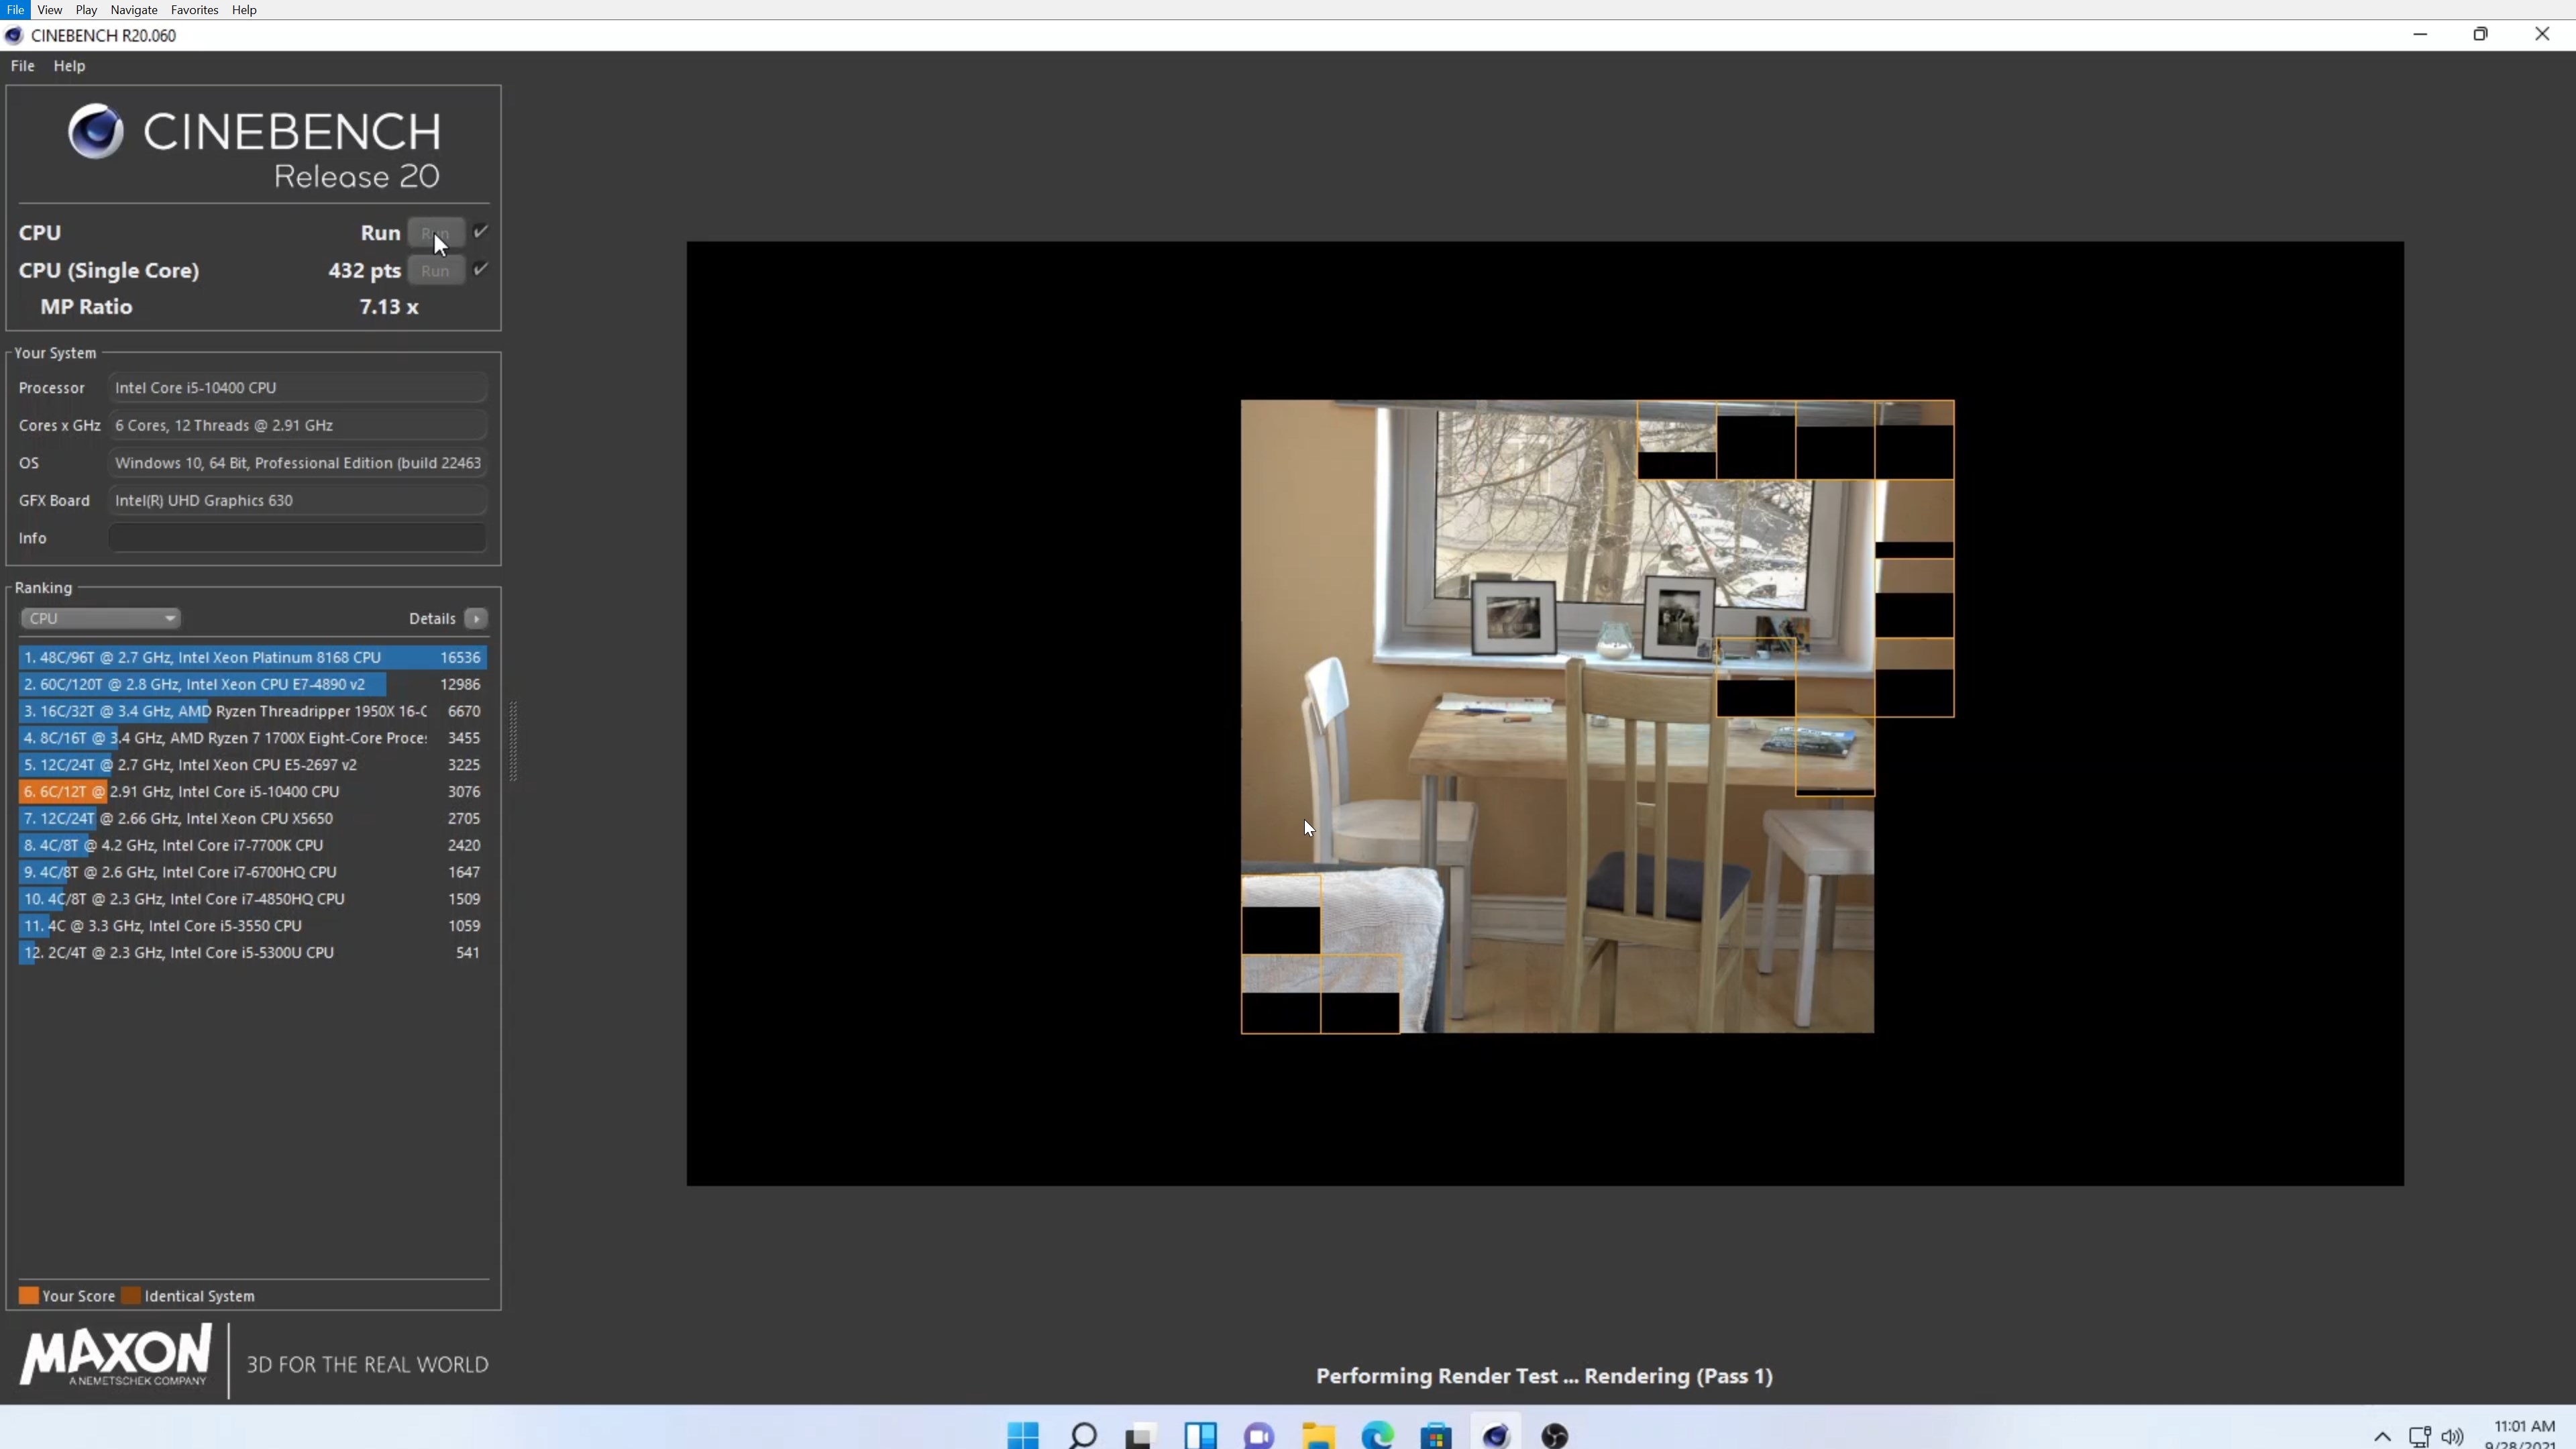Click the empty Info input field
Viewport: 2576px width, 1449px height.
pyautogui.click(x=298, y=538)
